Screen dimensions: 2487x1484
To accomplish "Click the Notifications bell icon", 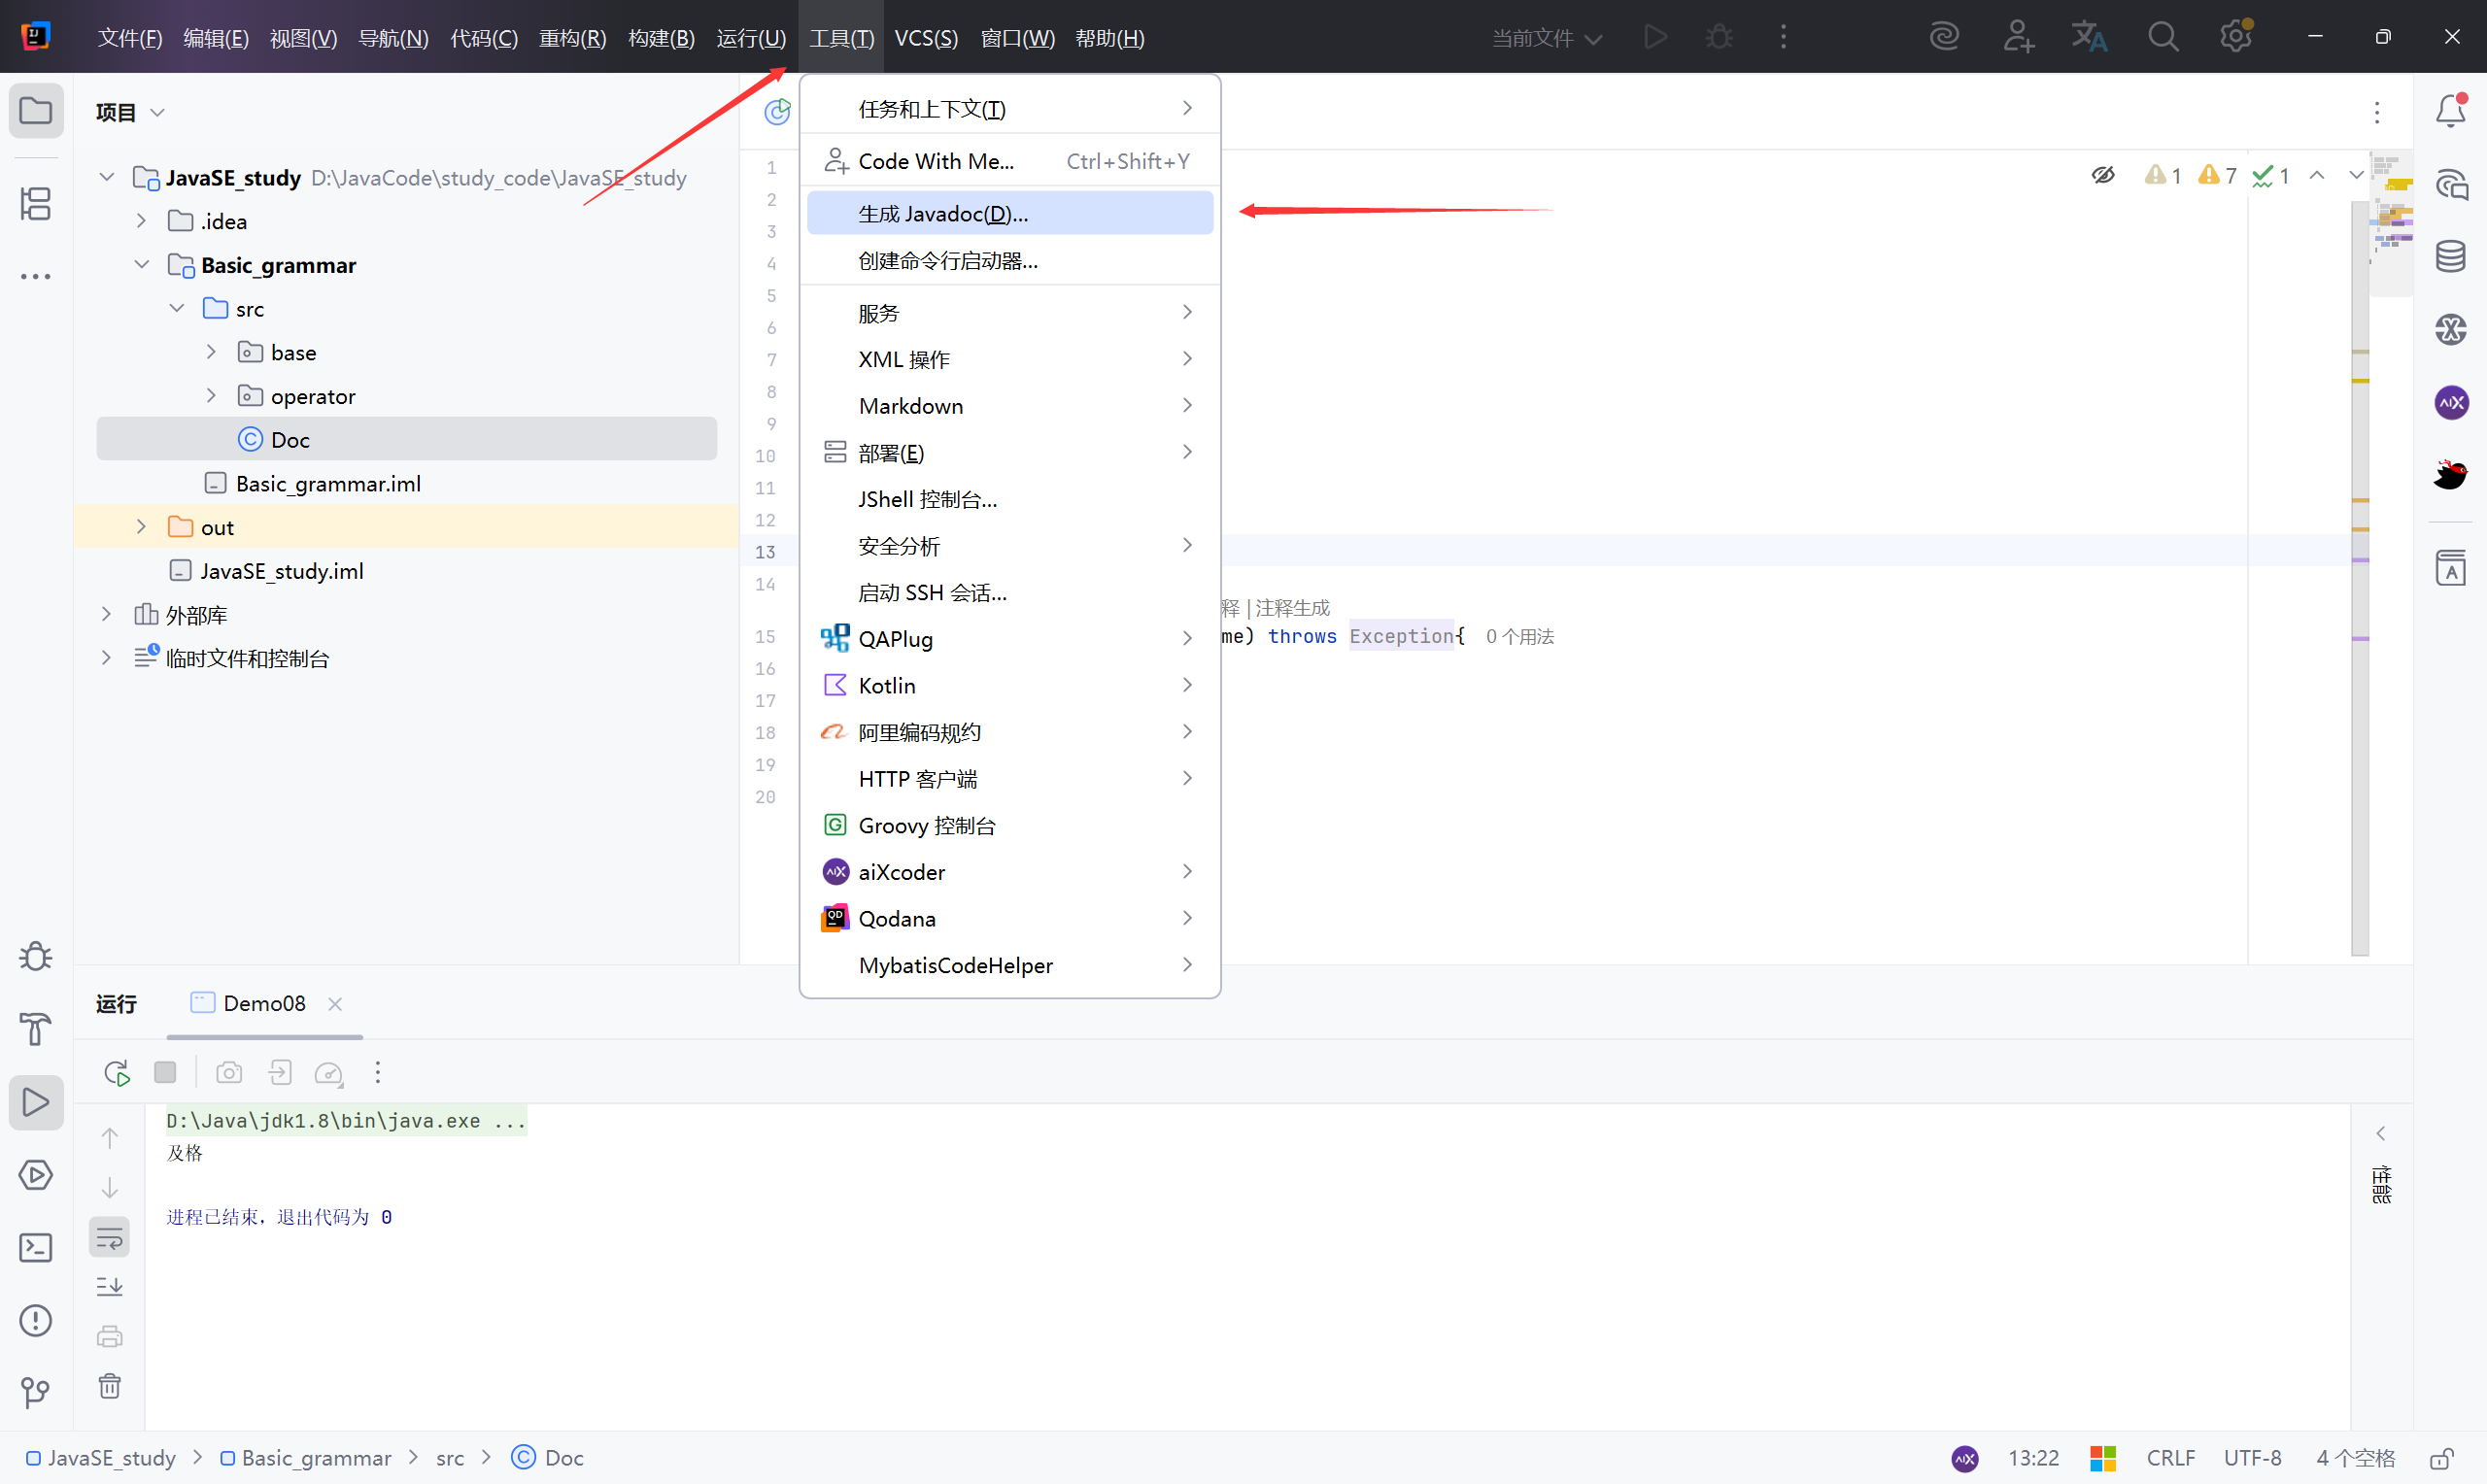I will (x=2450, y=111).
